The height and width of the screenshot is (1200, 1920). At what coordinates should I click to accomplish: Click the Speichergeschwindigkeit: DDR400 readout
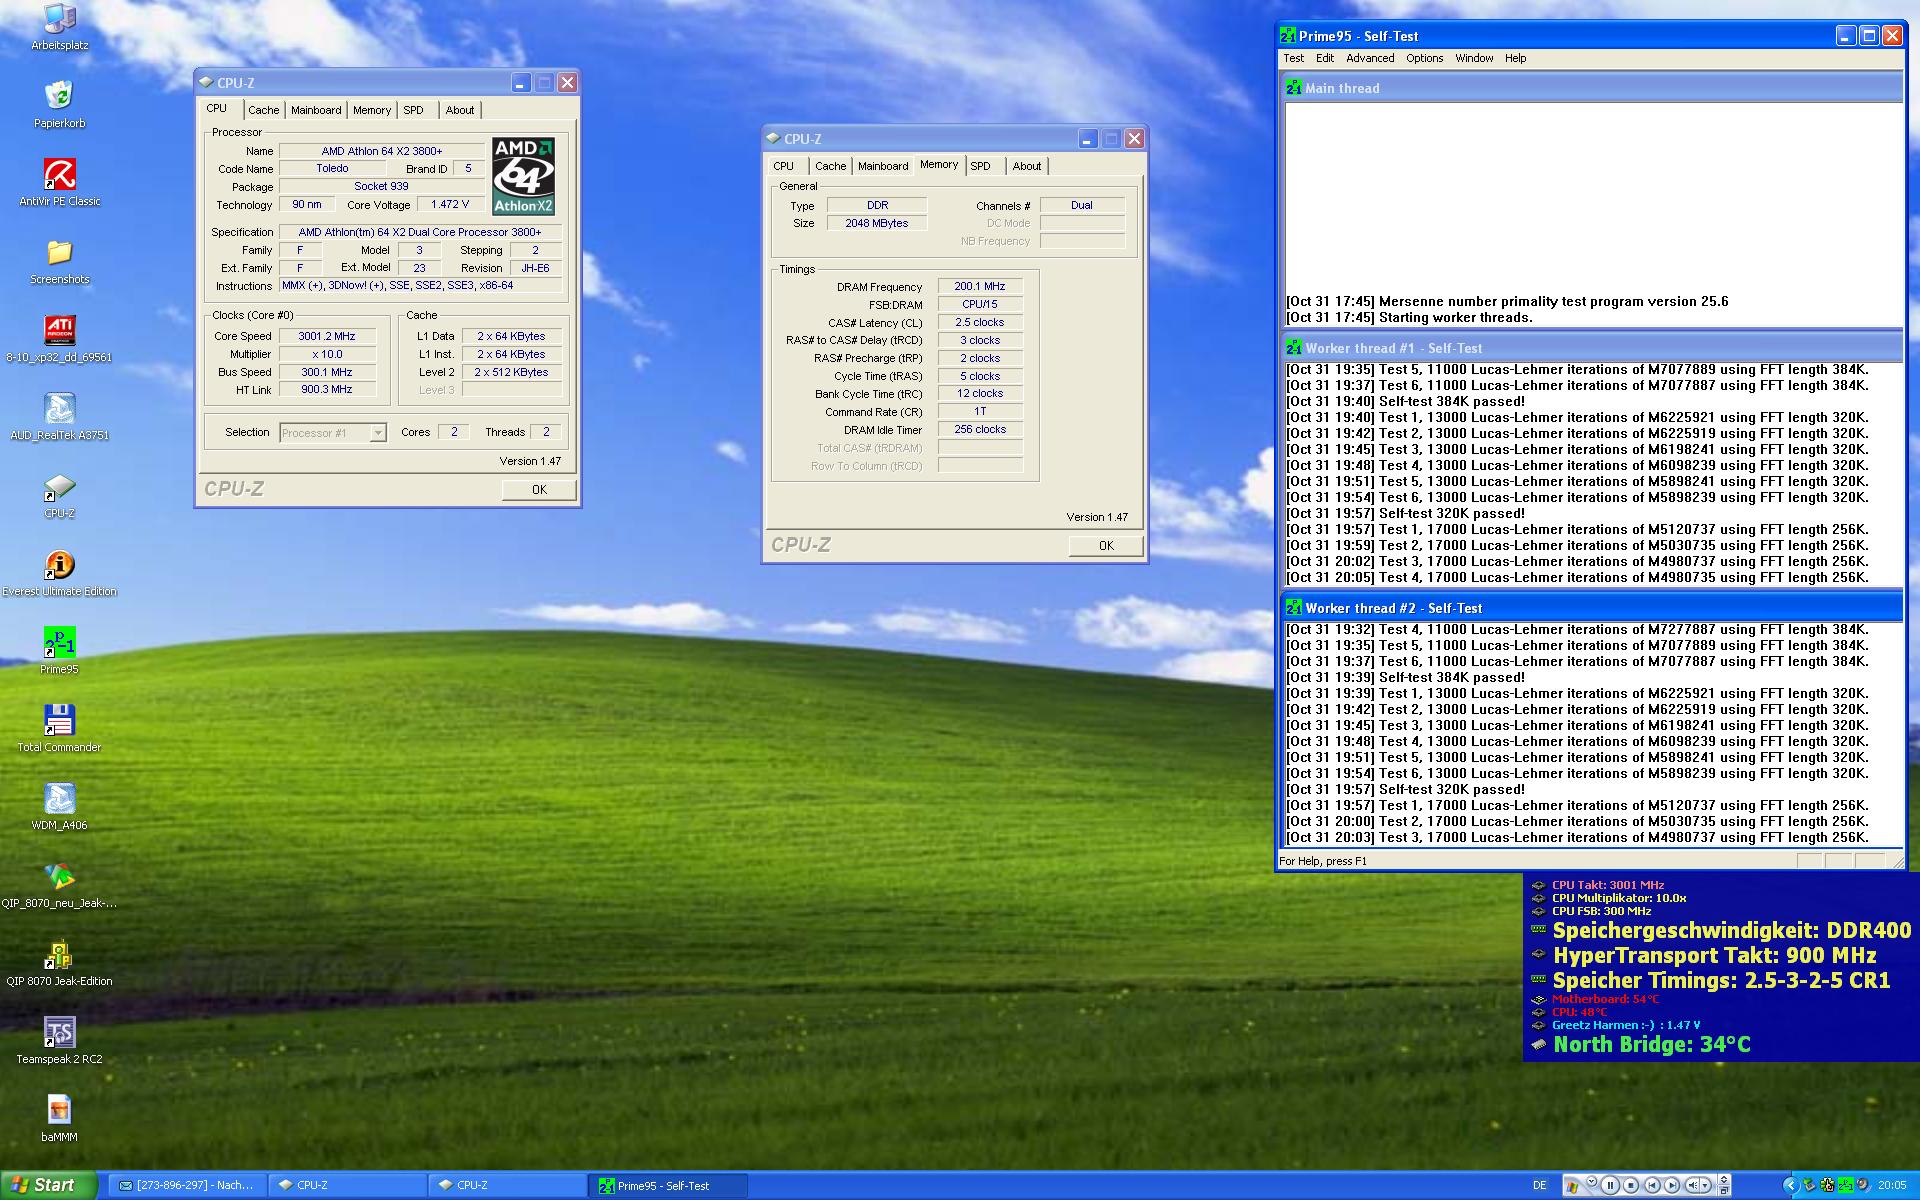pyautogui.click(x=1732, y=931)
